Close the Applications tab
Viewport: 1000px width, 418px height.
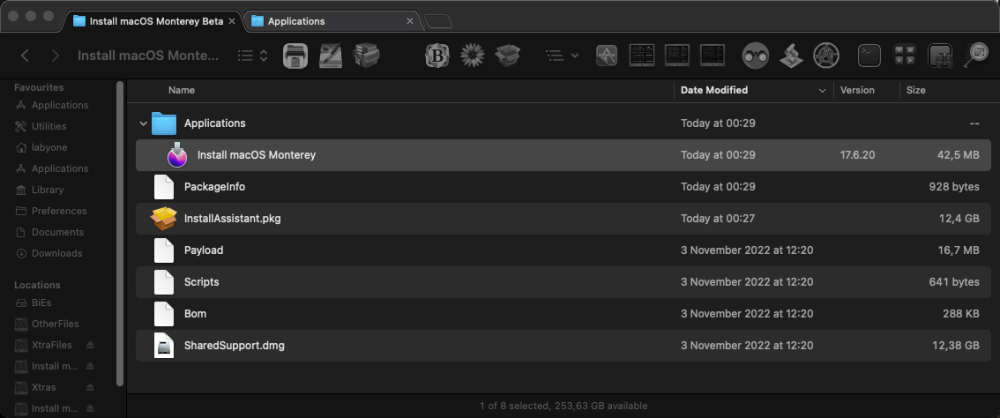(x=410, y=21)
